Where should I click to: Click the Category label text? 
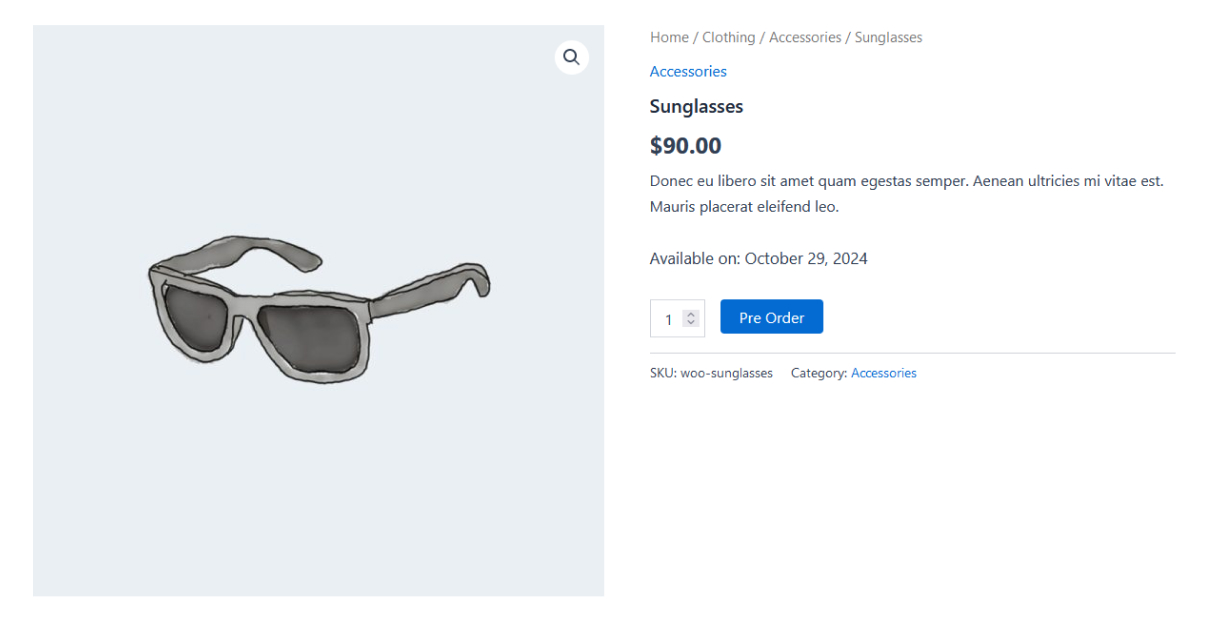tap(818, 373)
